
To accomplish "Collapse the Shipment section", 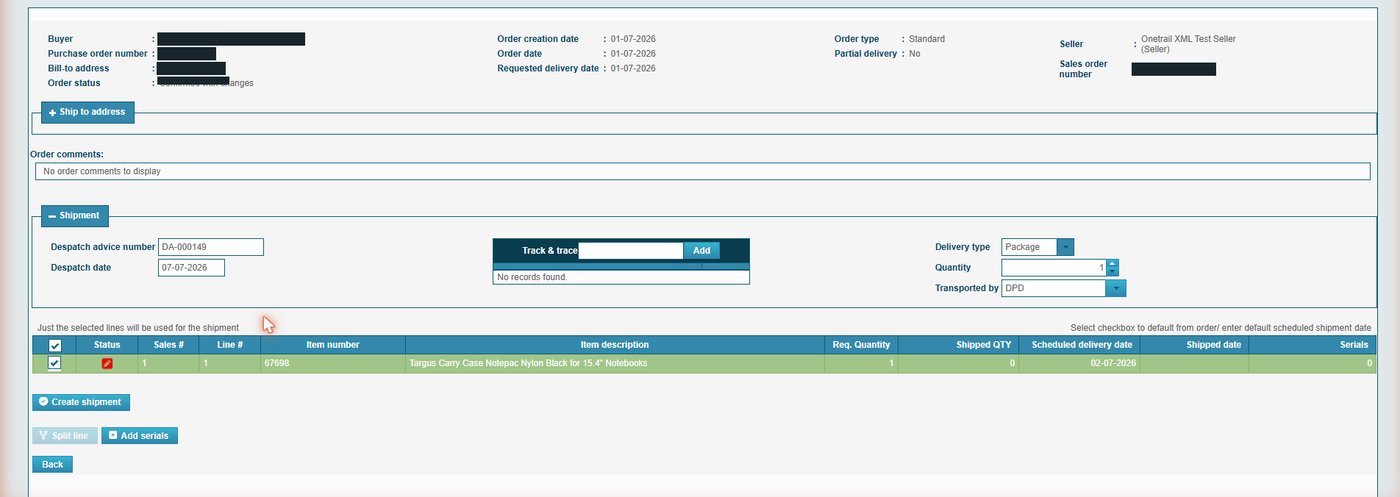I will click(75, 215).
